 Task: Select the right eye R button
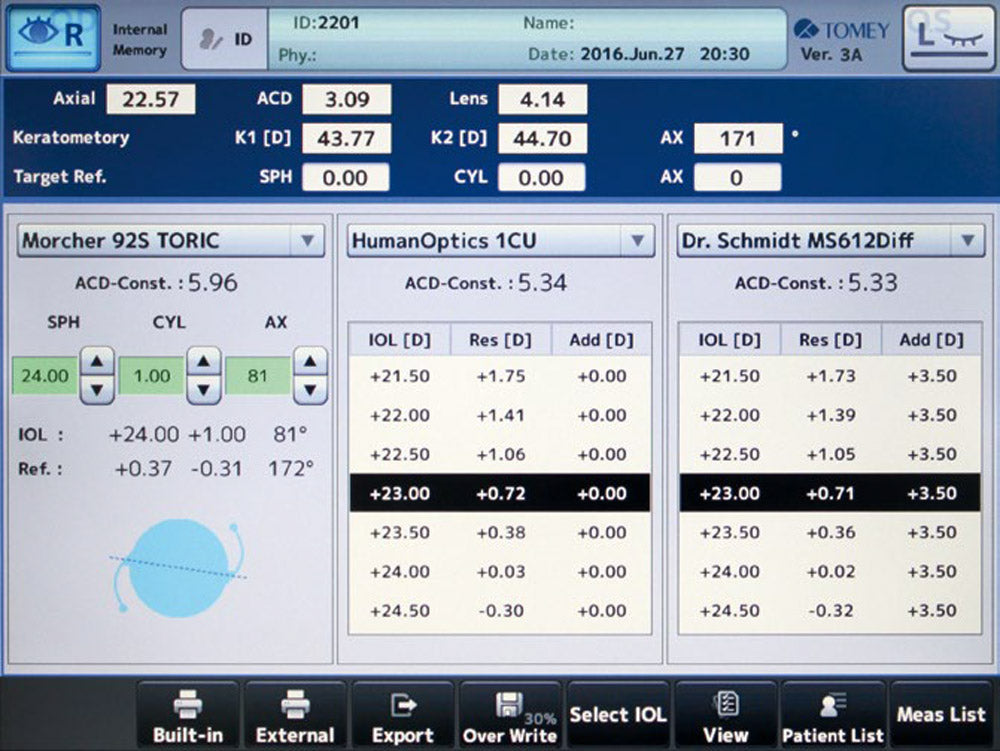54,36
